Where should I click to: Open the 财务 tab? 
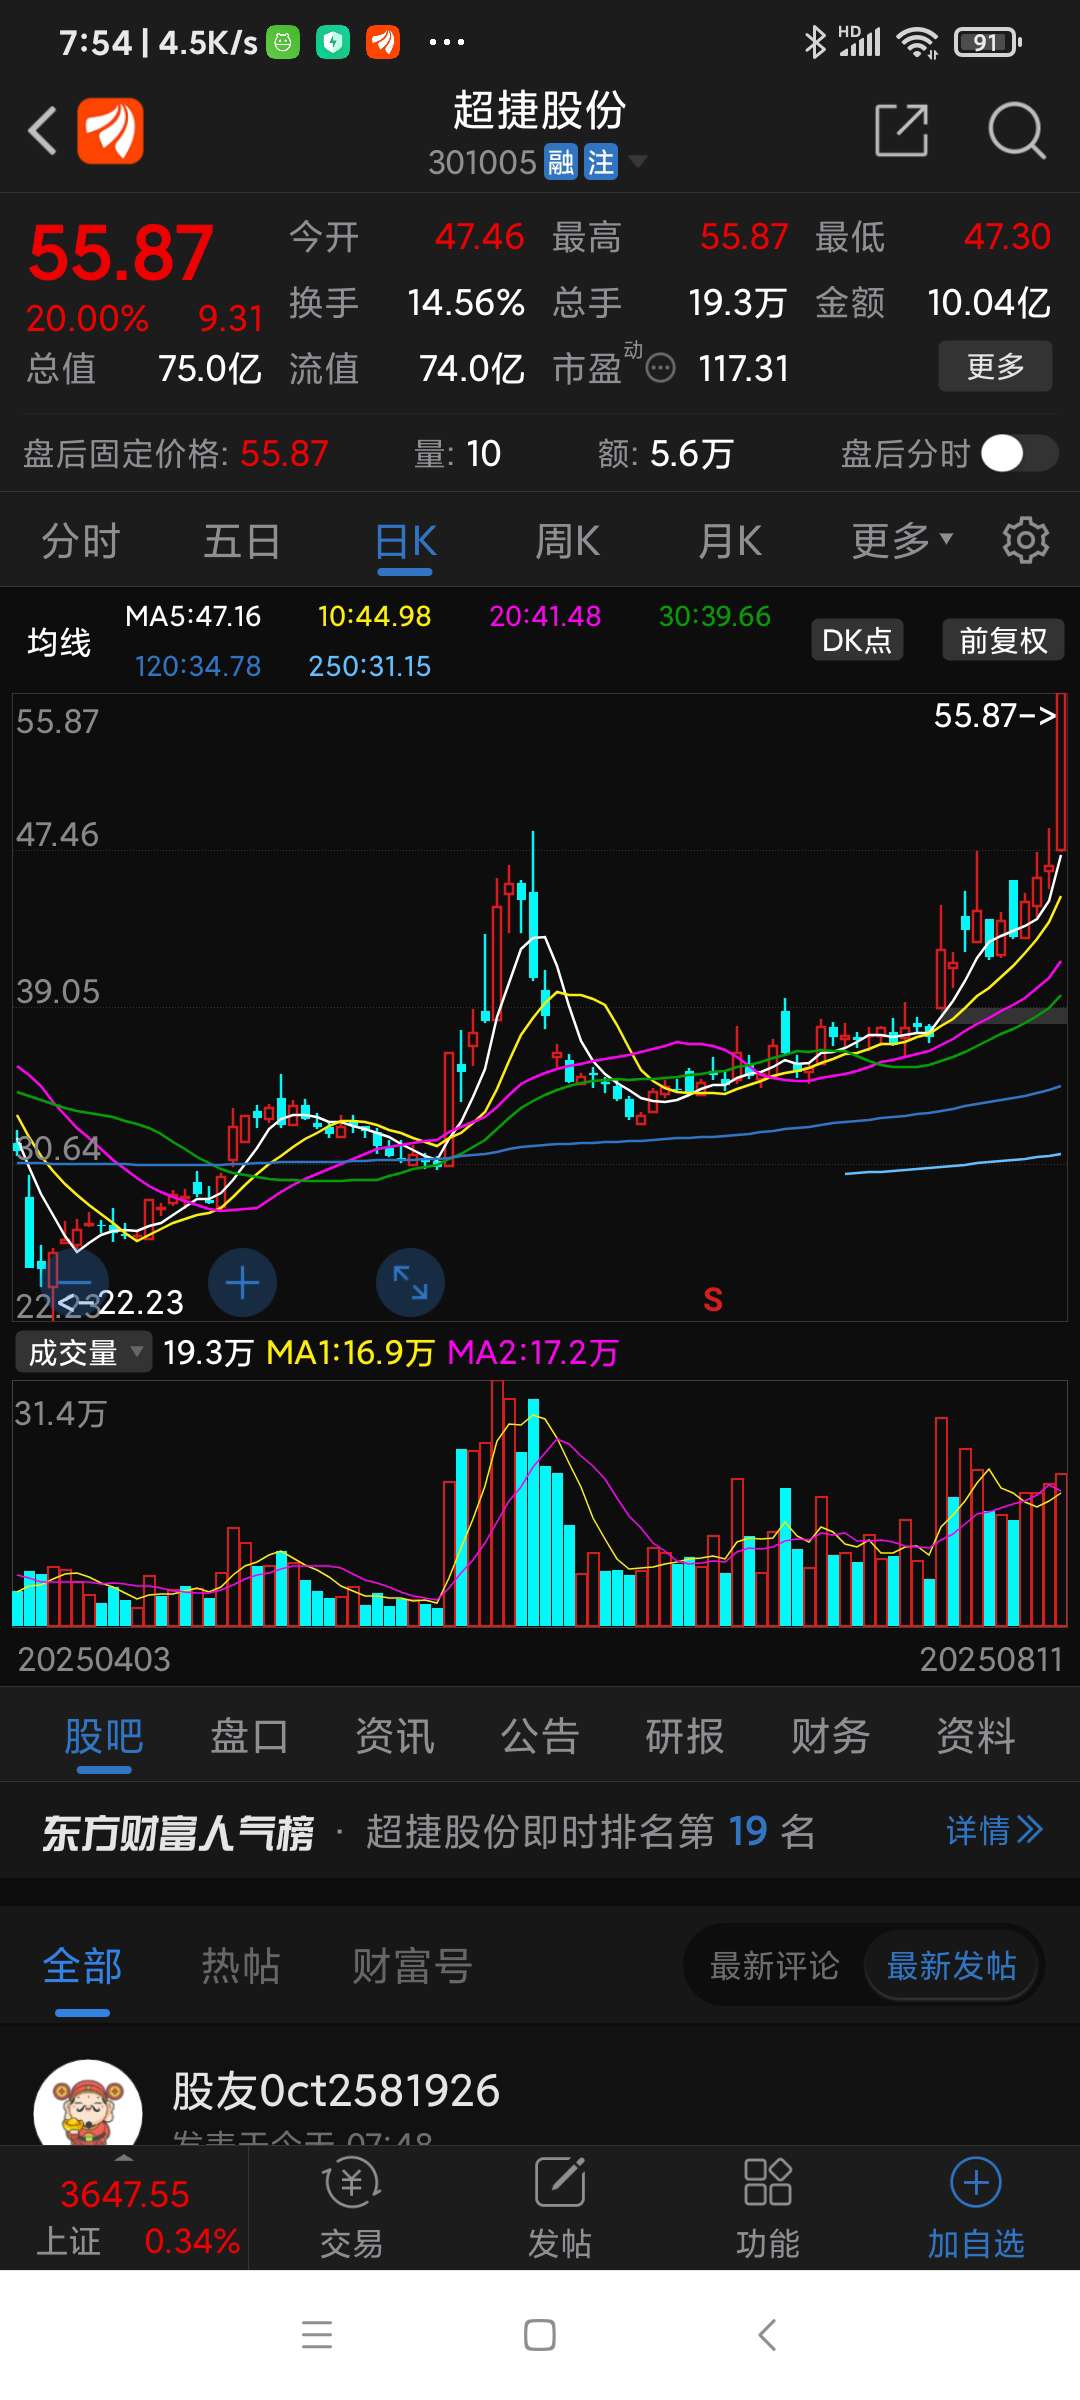pos(830,1736)
